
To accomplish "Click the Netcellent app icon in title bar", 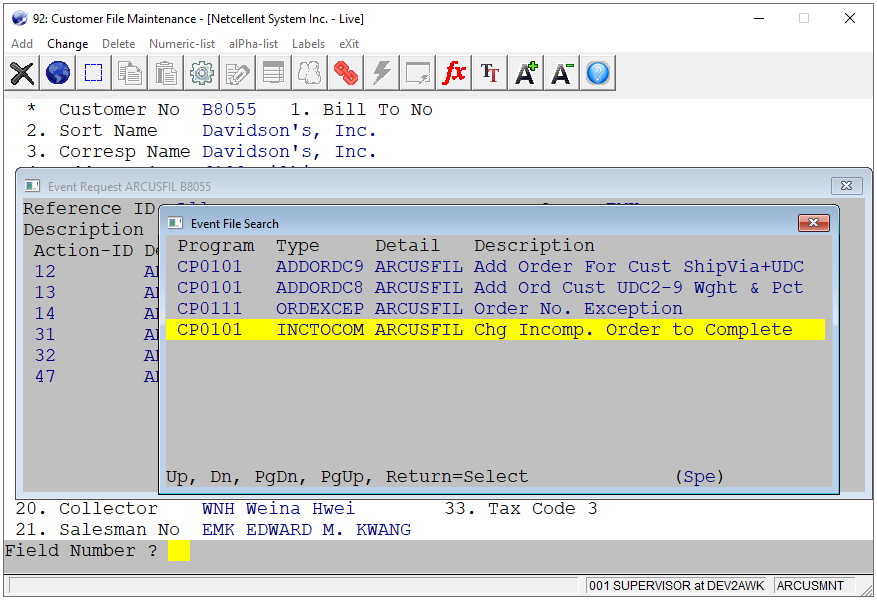I will (20, 18).
